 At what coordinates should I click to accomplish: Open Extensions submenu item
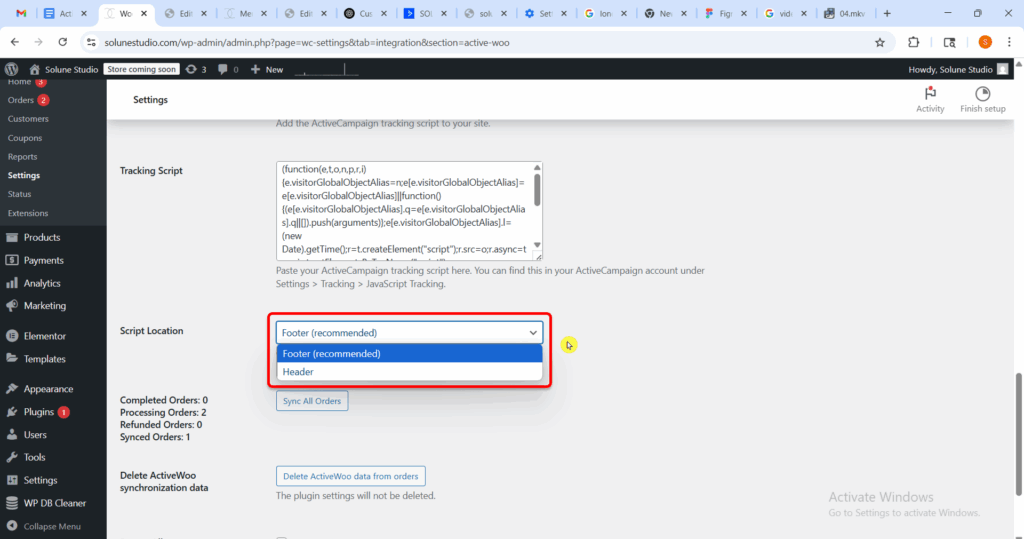click(x=27, y=213)
